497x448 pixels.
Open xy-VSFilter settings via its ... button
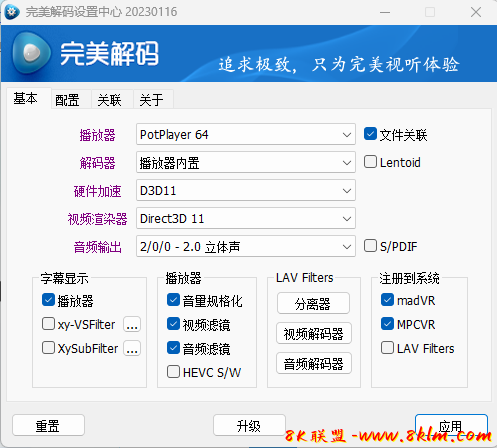(132, 324)
